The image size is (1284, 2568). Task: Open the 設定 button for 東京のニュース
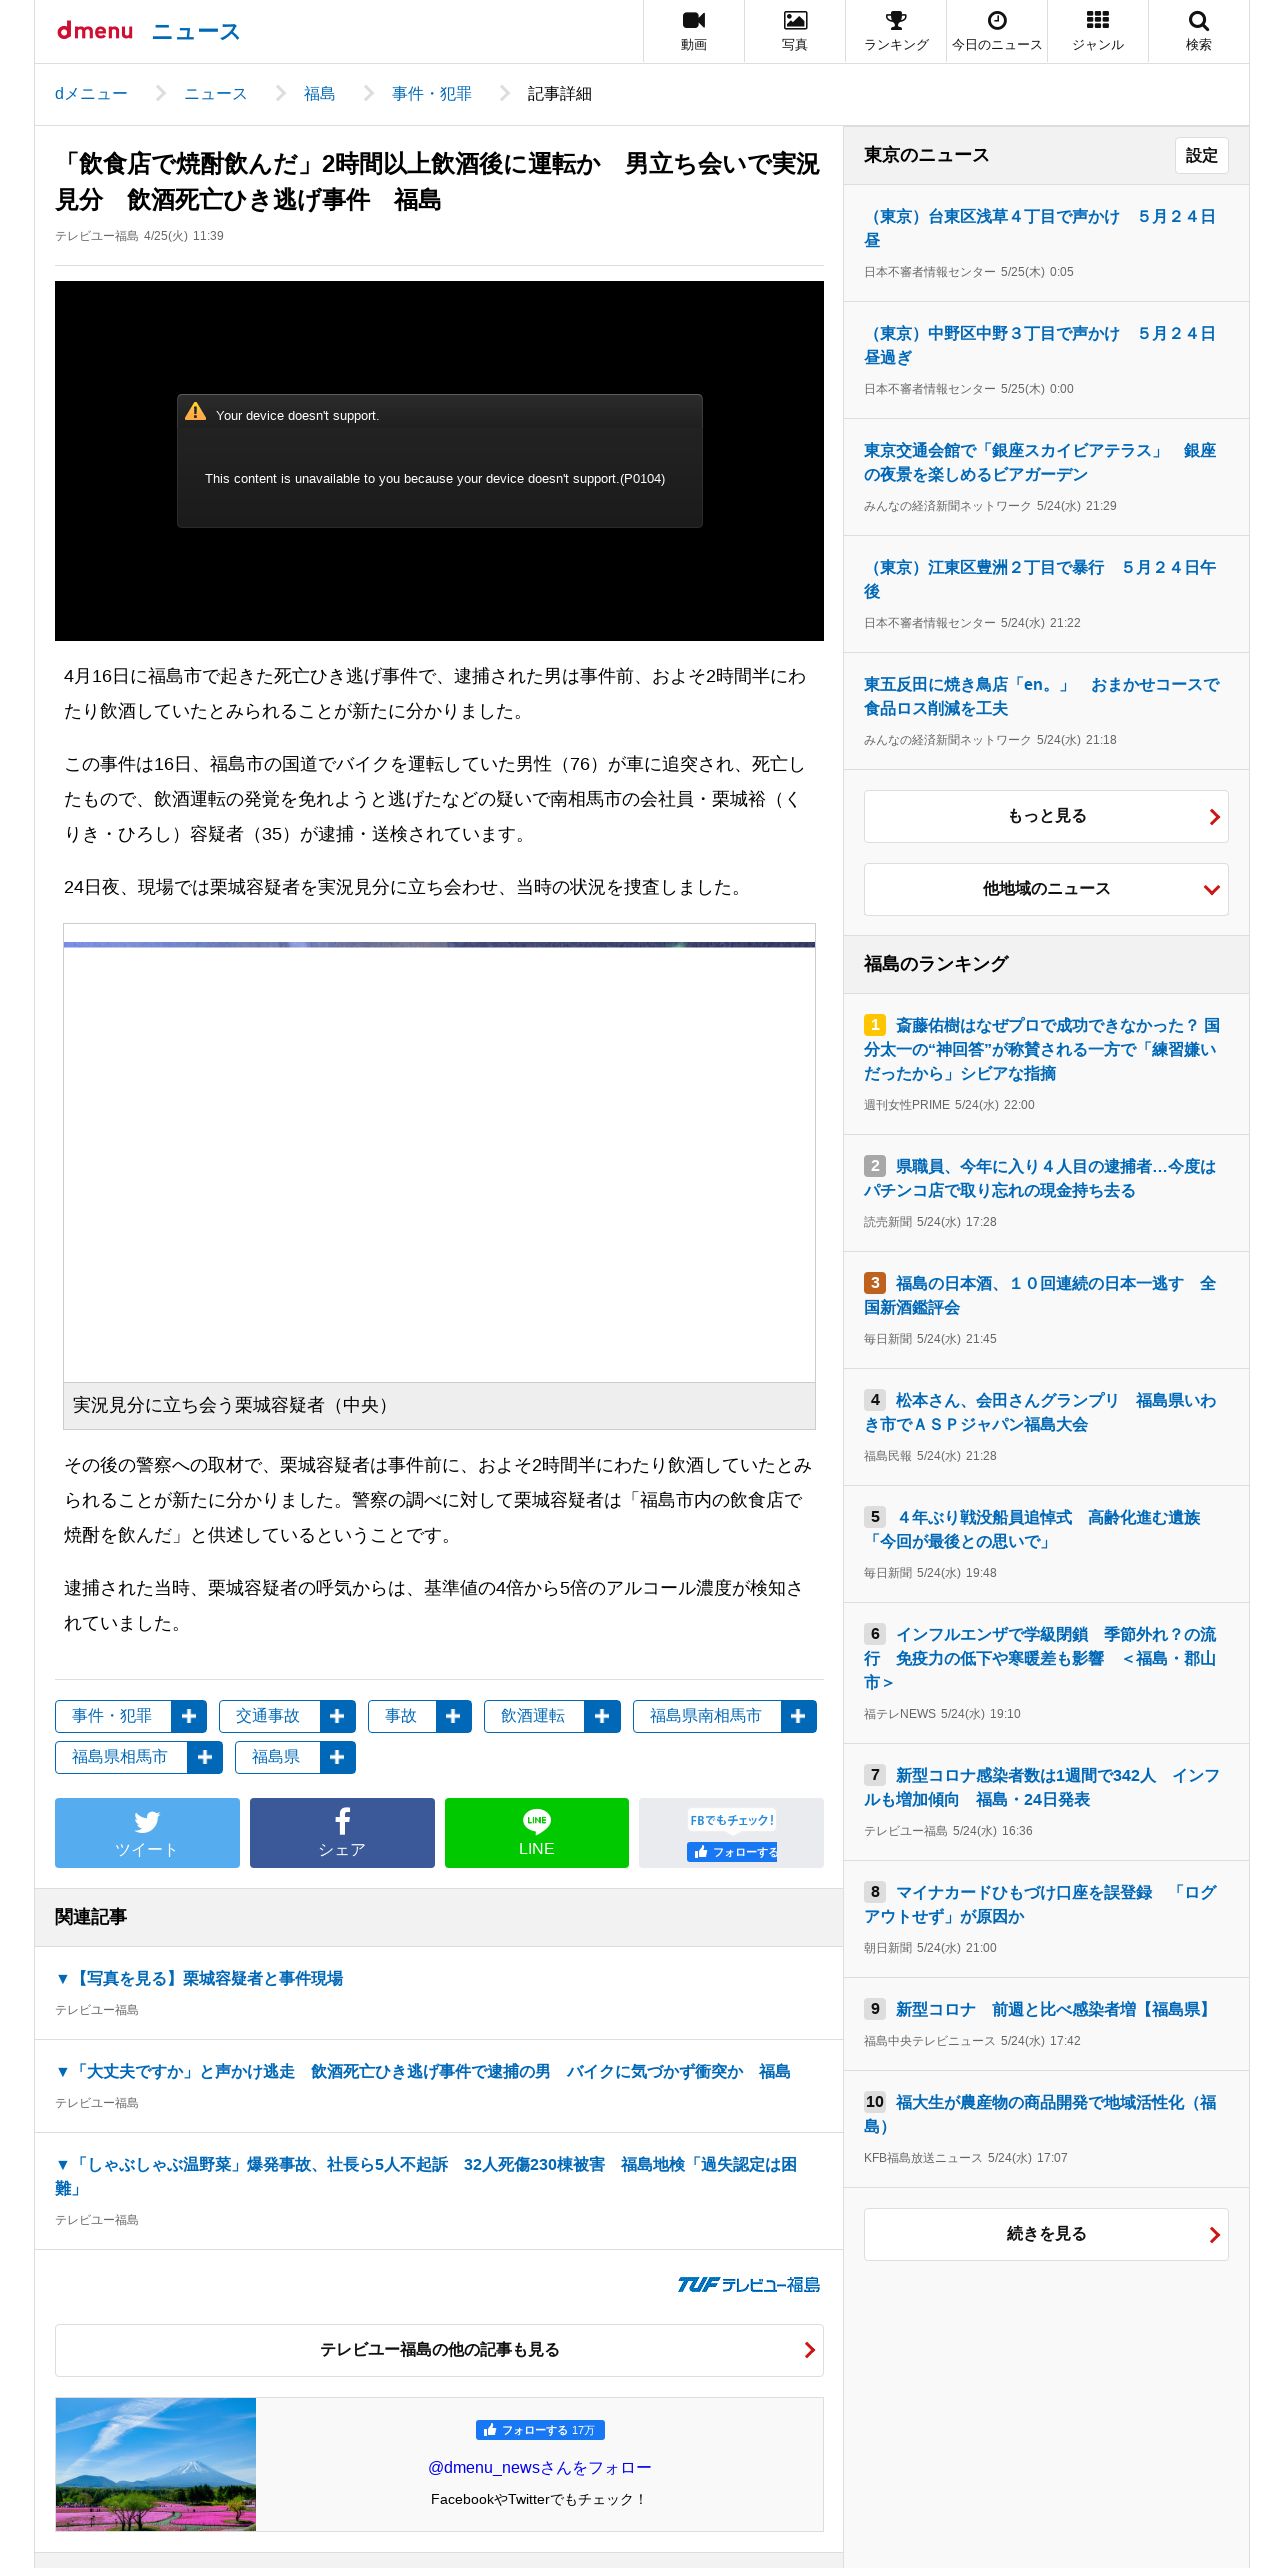(1201, 155)
